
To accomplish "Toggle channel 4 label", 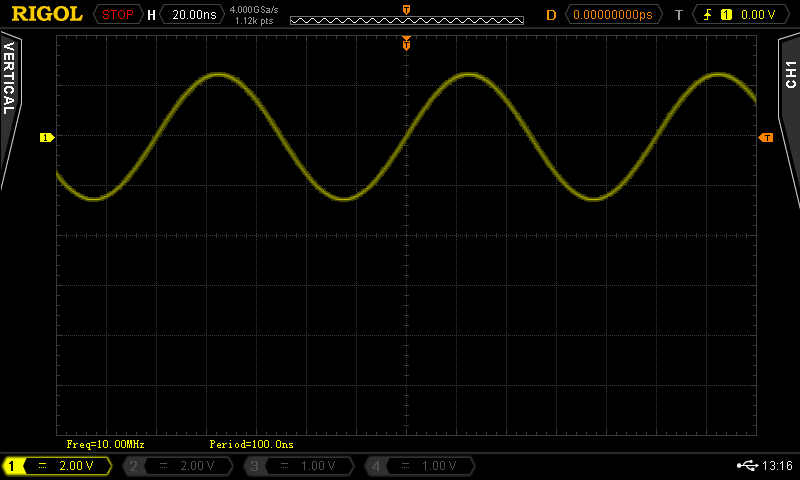I will [420, 466].
